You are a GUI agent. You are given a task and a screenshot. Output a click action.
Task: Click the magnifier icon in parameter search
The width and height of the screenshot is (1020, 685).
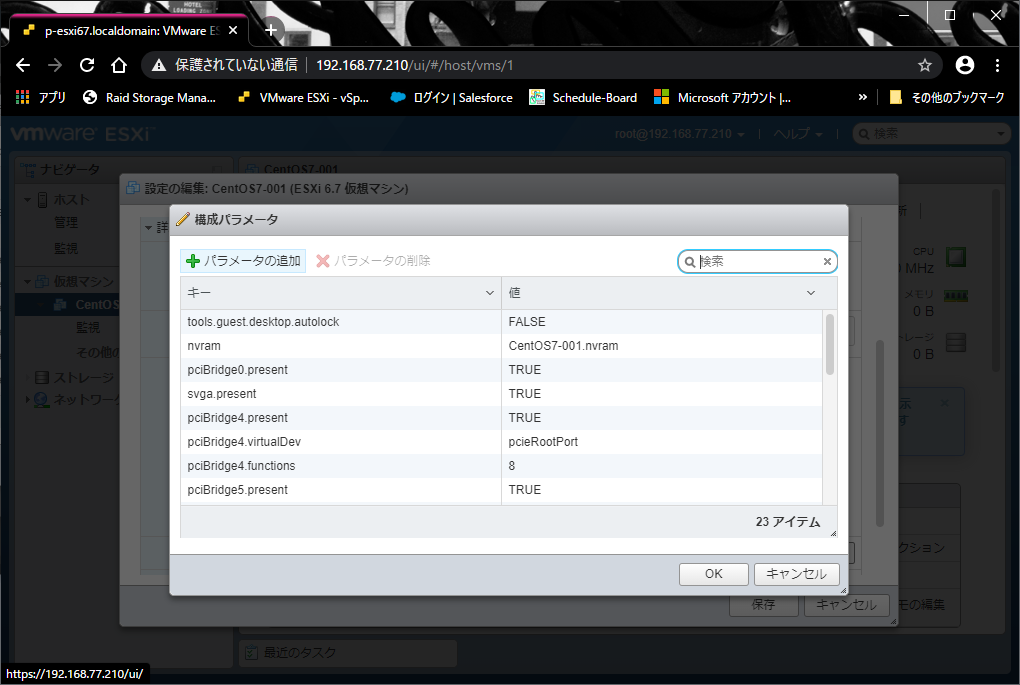[x=690, y=262]
